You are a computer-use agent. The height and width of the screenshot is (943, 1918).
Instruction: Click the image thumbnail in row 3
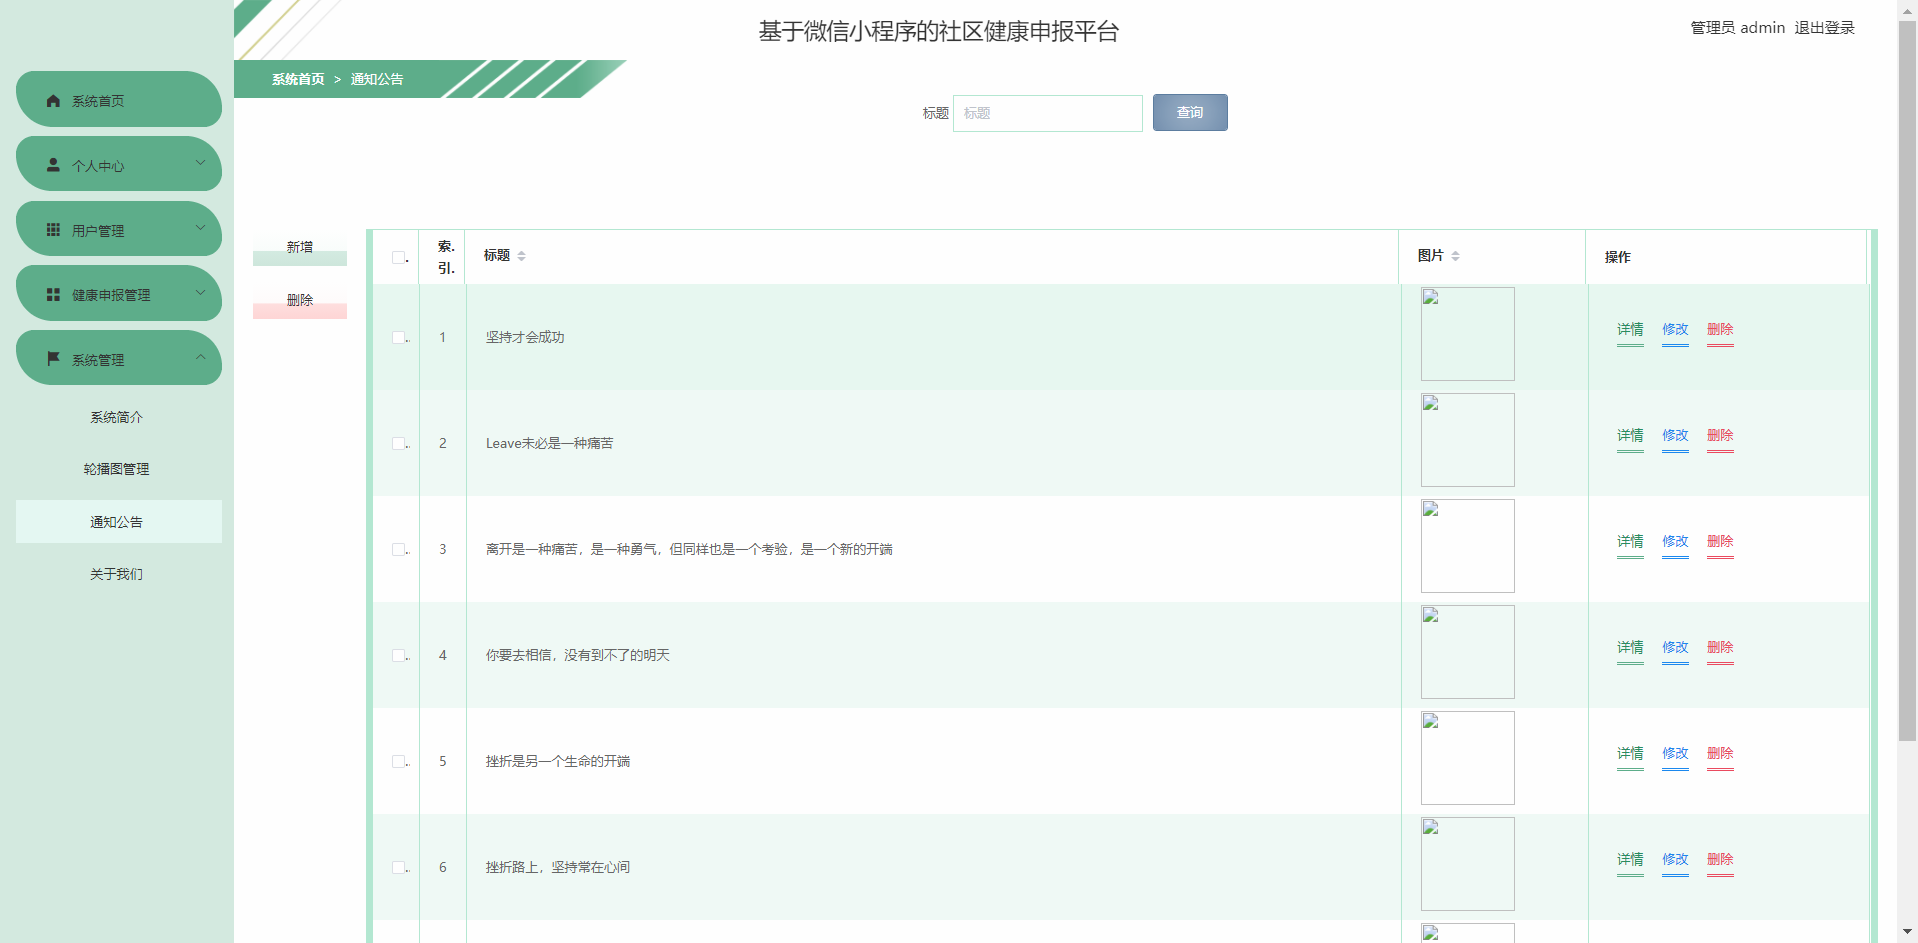(x=1468, y=546)
